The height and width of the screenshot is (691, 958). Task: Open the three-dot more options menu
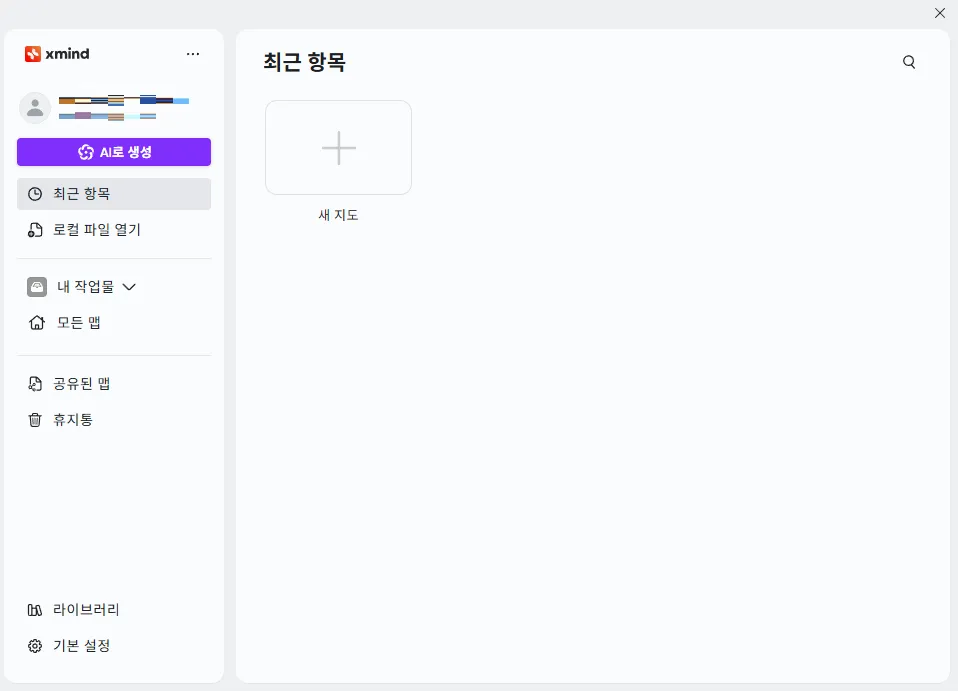click(193, 54)
